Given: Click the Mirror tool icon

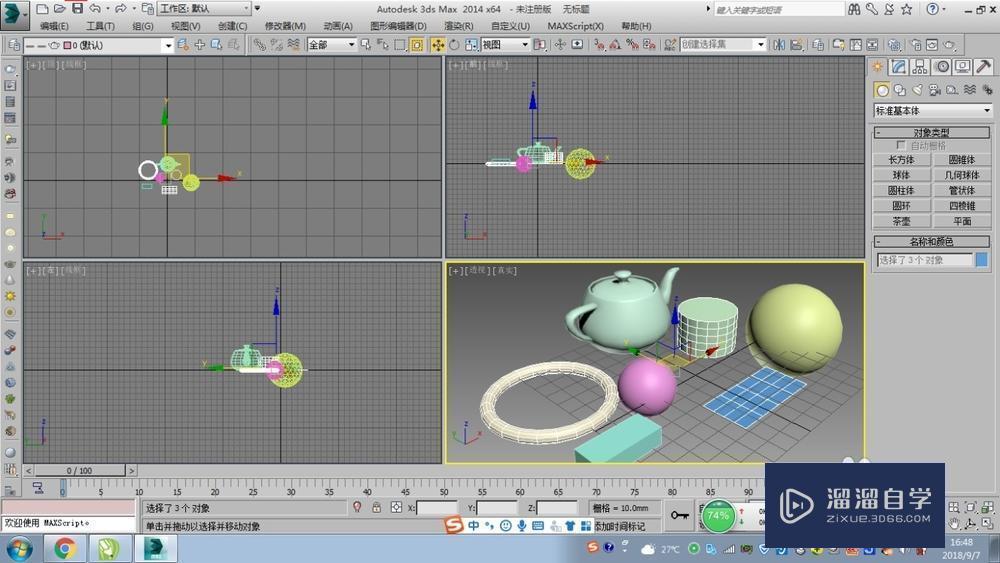Looking at the screenshot, I should point(779,45).
